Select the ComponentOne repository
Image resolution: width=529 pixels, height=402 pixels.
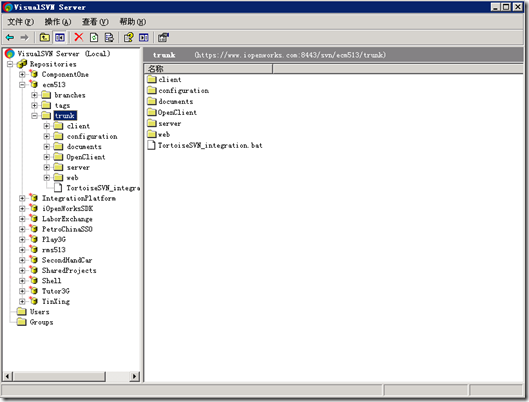click(x=65, y=75)
